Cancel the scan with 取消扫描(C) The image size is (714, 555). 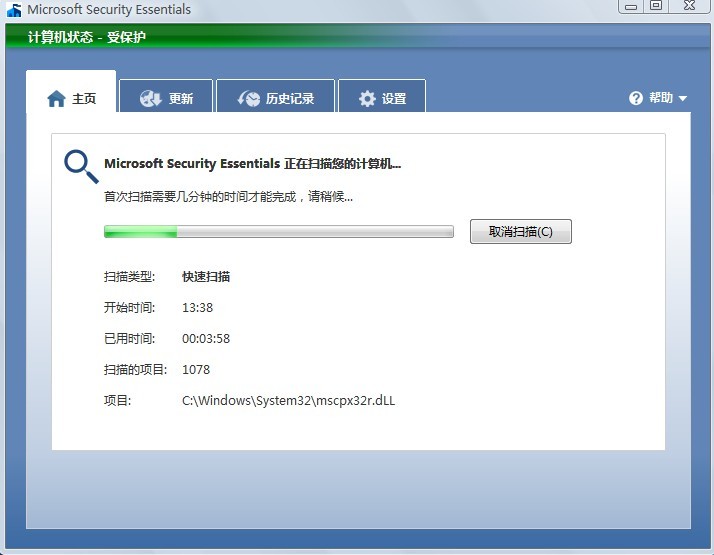point(520,232)
